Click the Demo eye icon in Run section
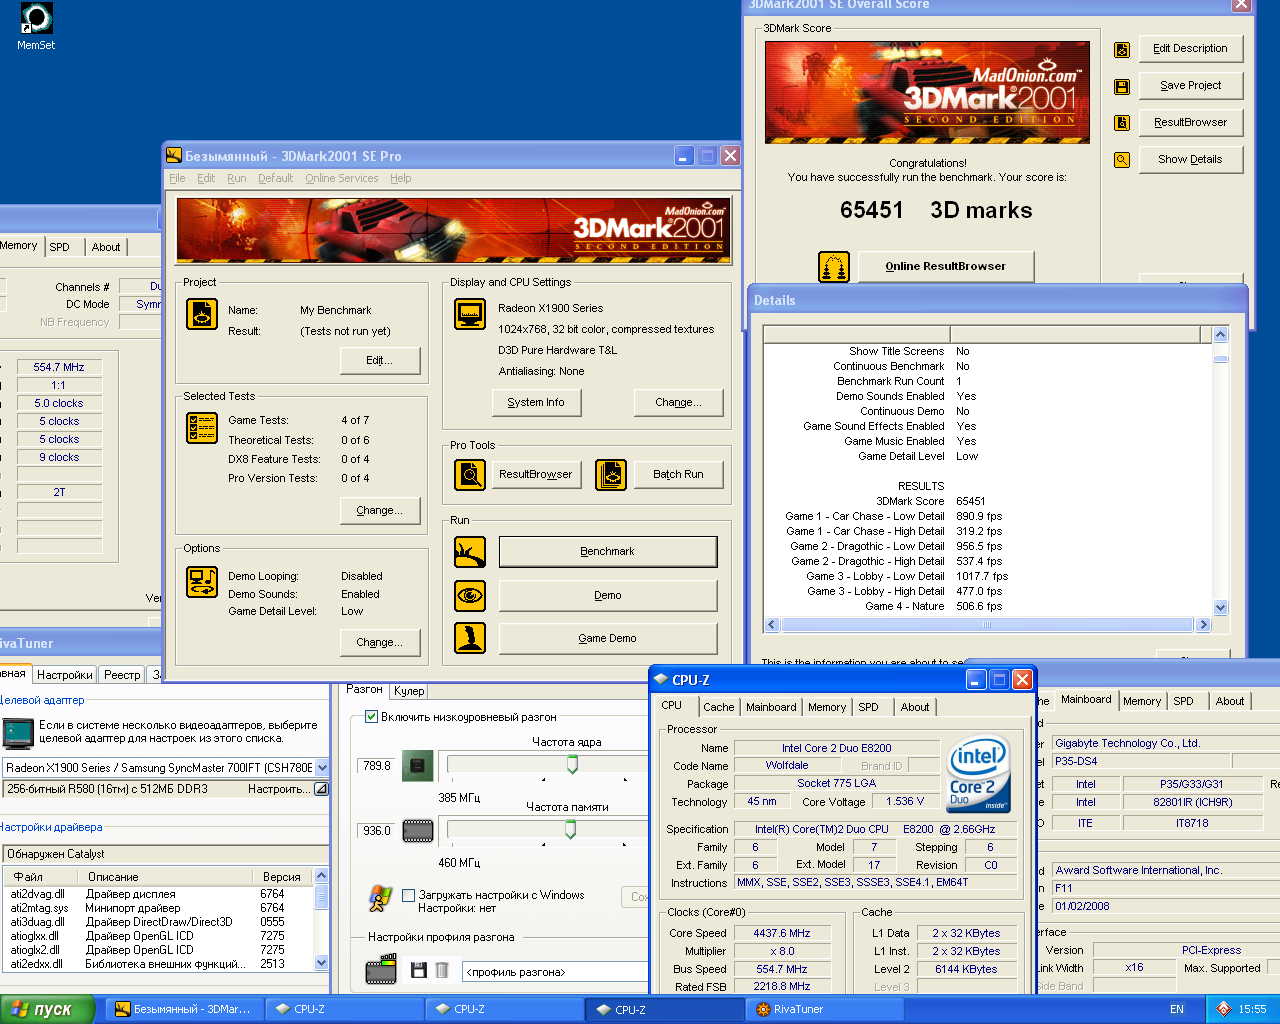The width and height of the screenshot is (1280, 1024). coord(470,596)
